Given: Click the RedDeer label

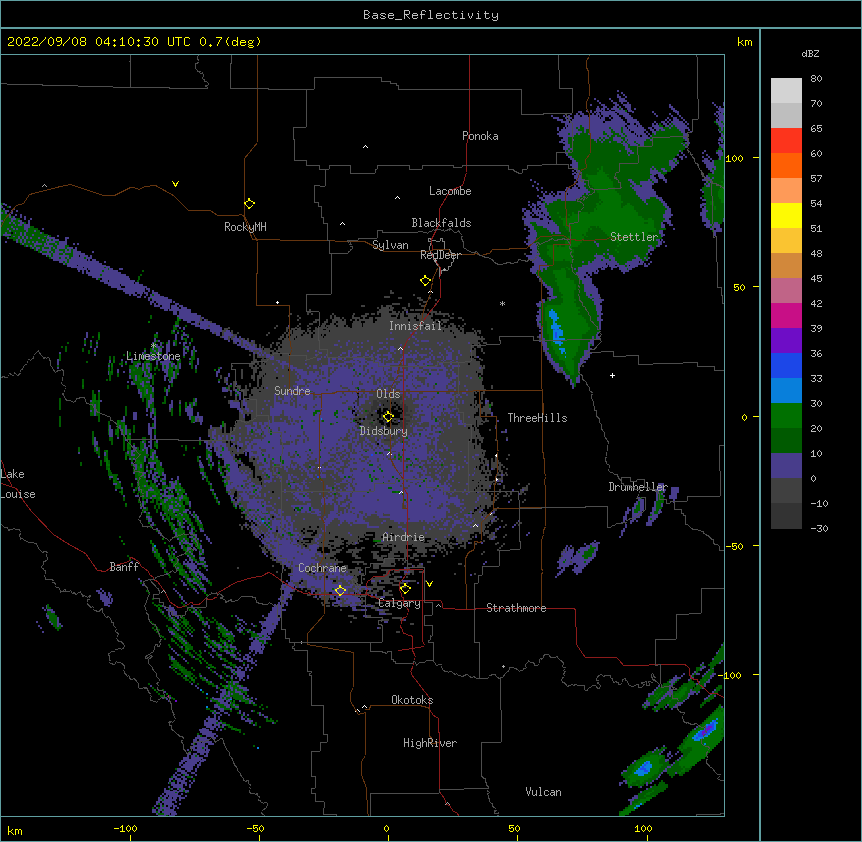Looking at the screenshot, I should 440,255.
